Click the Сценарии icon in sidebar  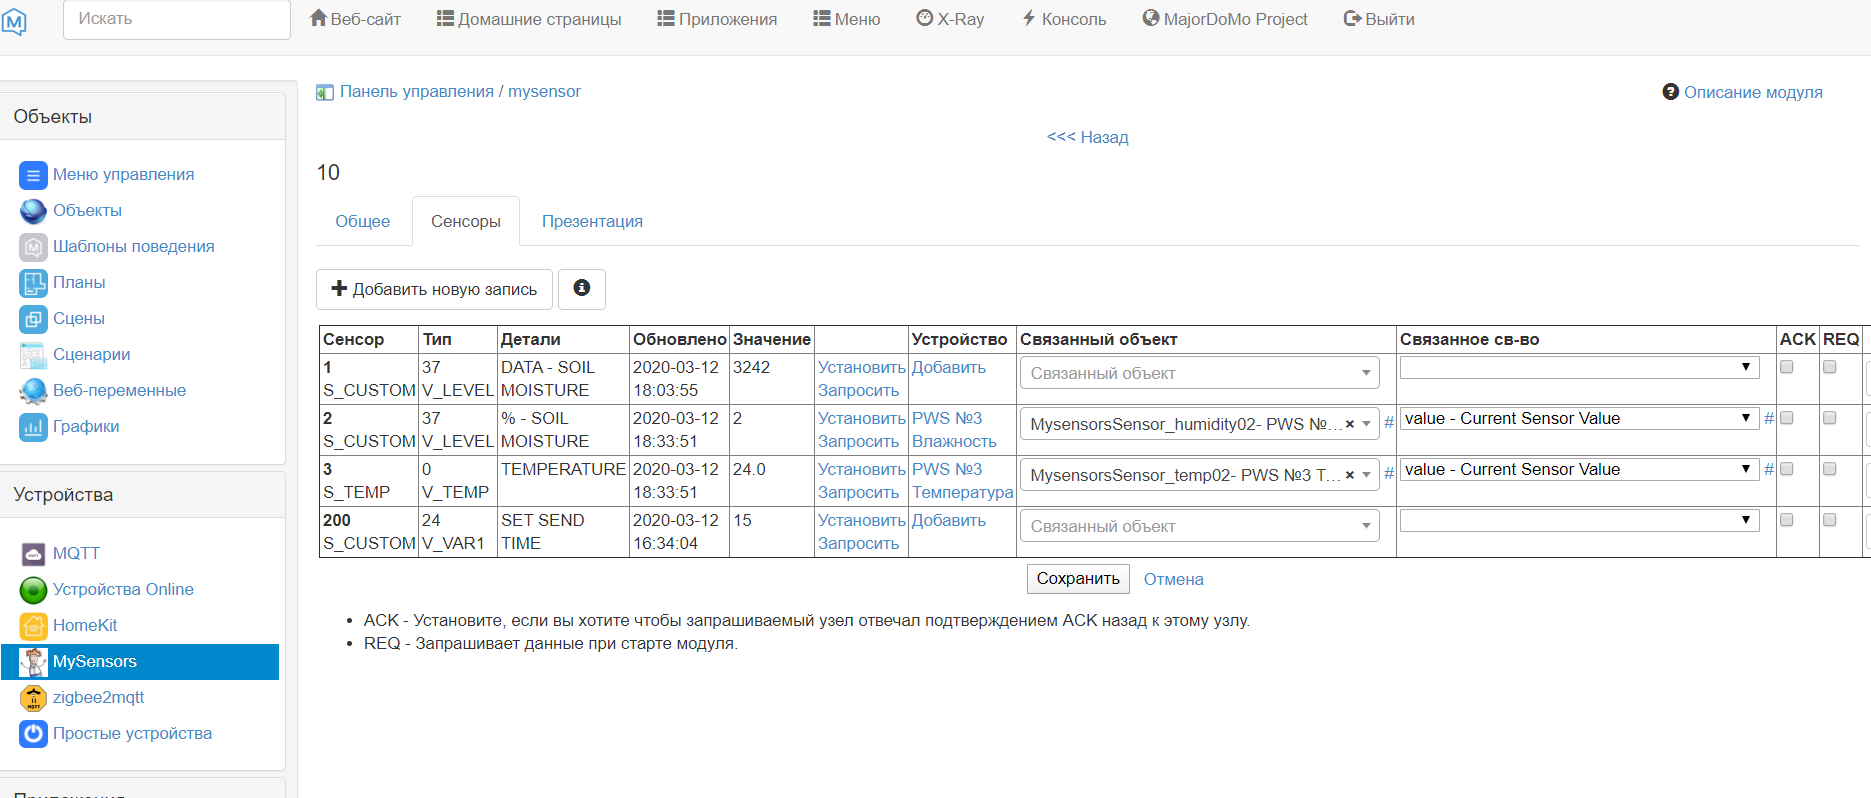point(33,355)
